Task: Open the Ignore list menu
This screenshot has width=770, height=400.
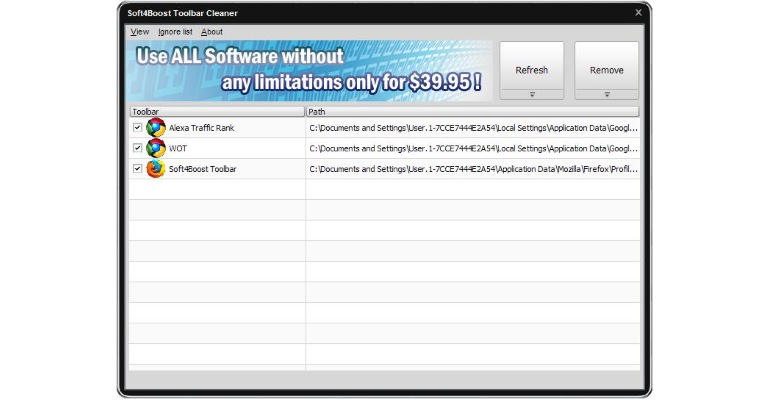Action: point(175,32)
